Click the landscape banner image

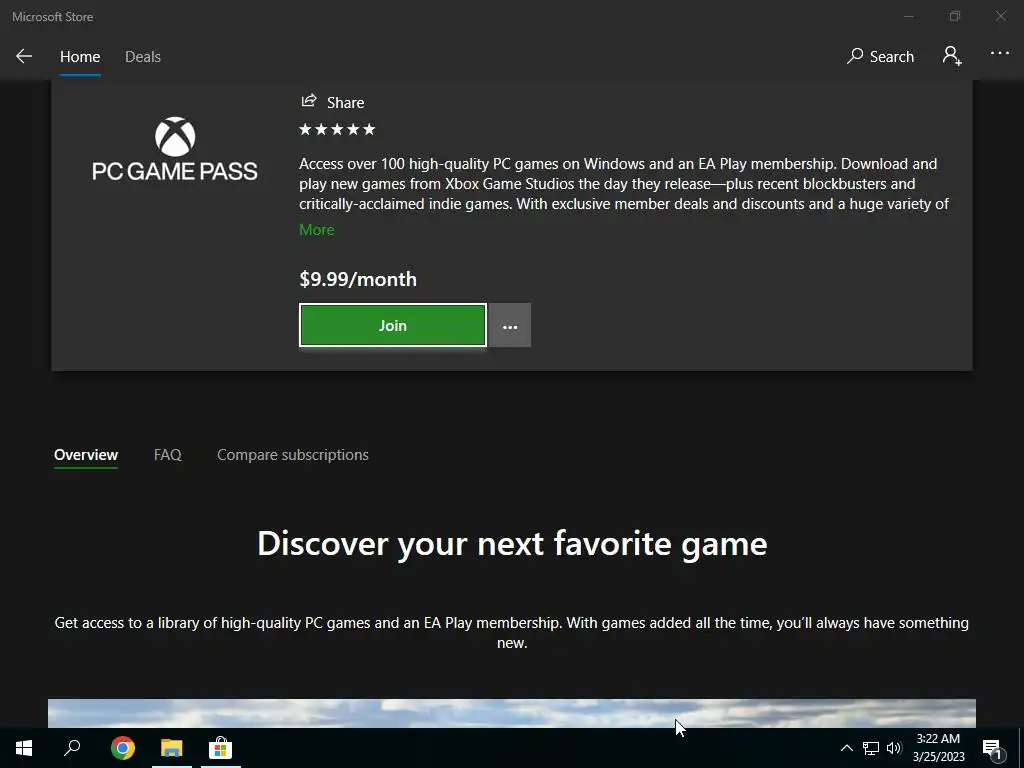pyautogui.click(x=512, y=713)
